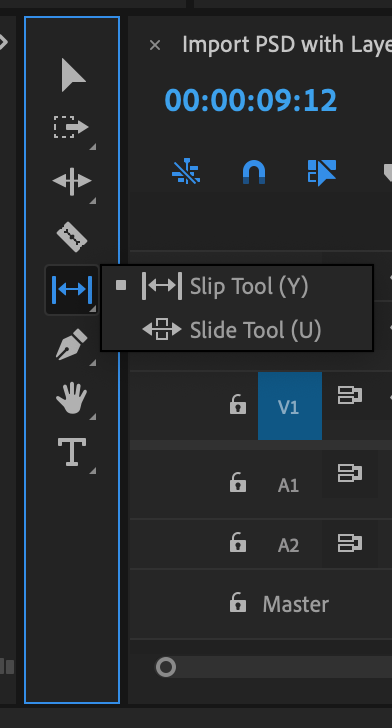This screenshot has width=392, height=728.
Task: Toggle lock on A1 track
Action: tap(238, 482)
